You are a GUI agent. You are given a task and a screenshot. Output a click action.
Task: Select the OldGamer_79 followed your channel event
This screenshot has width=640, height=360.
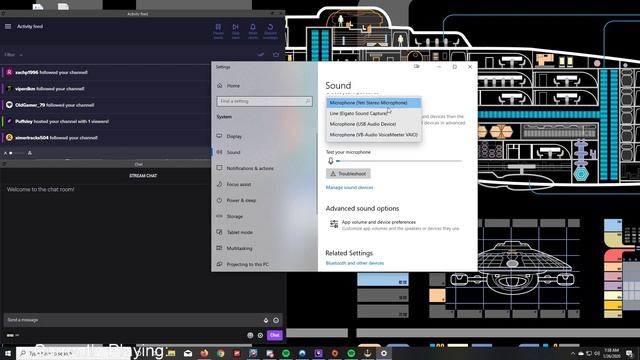pos(106,105)
